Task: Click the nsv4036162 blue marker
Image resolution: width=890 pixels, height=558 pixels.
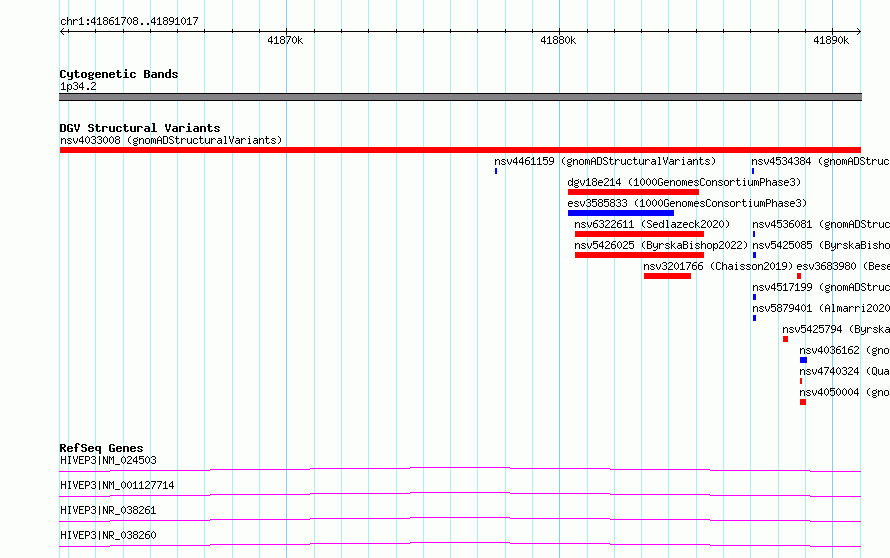Action: [x=803, y=360]
